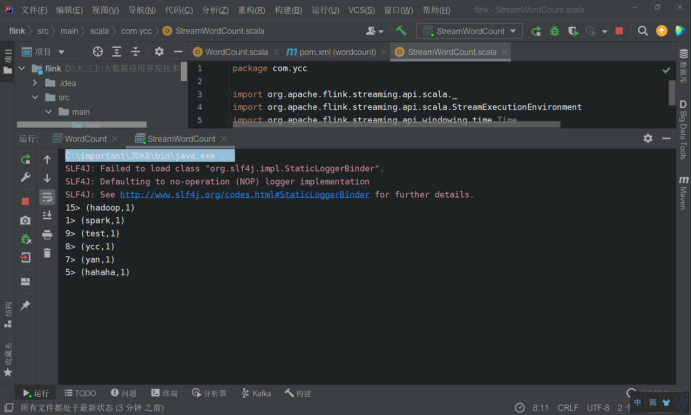
Task: Collapse the flink root folder
Action: coord(22,68)
